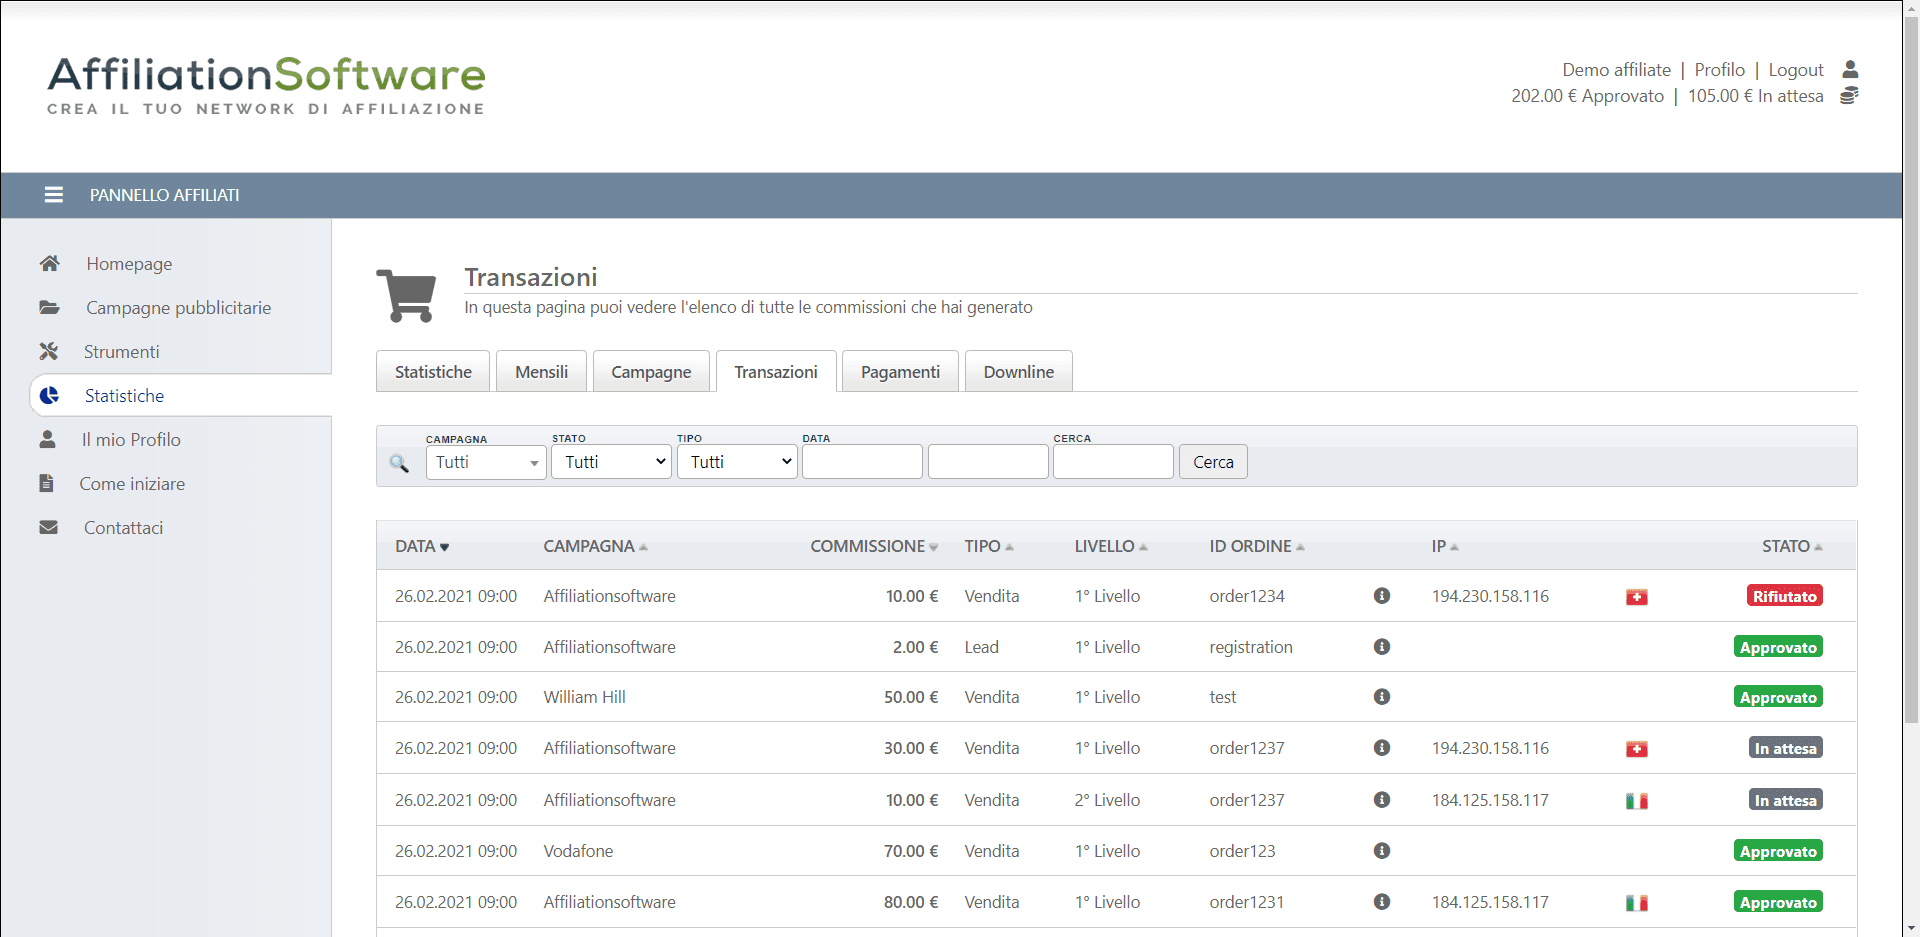The image size is (1920, 937).
Task: Open info icon for order1234
Action: 1382,596
